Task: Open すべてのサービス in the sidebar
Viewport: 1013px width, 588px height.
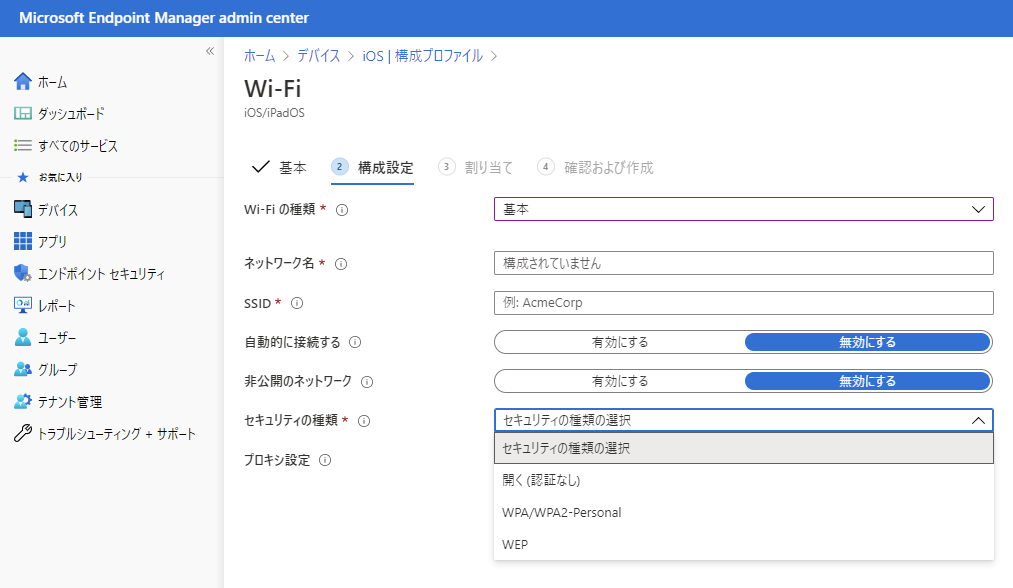Action: click(78, 145)
